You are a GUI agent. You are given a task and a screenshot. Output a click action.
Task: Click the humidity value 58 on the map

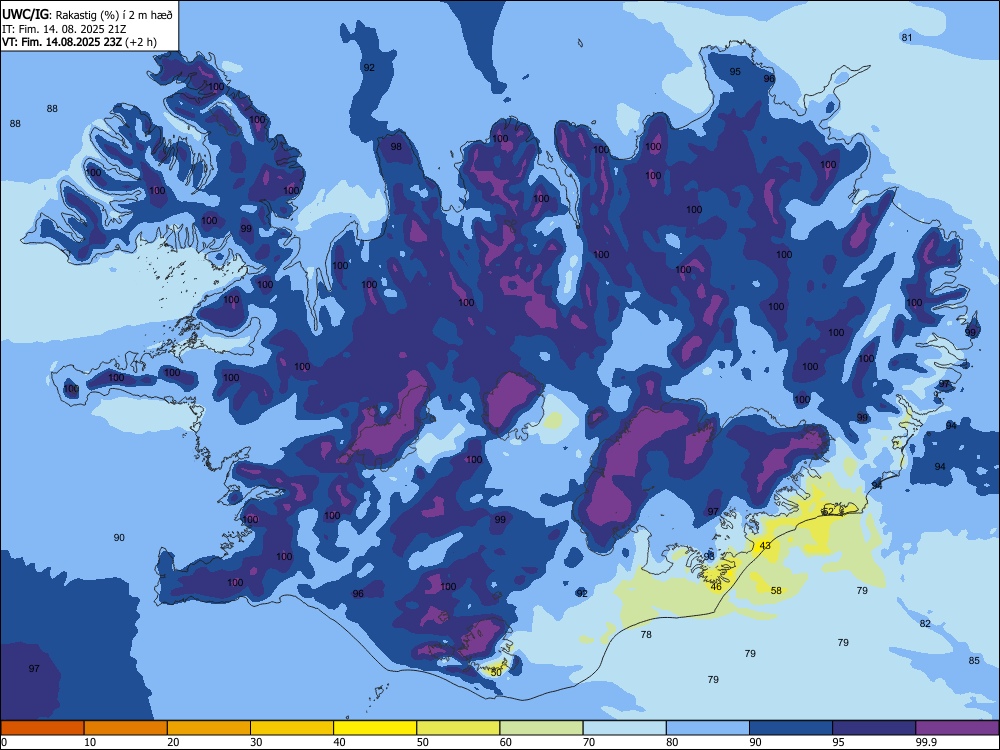click(776, 591)
